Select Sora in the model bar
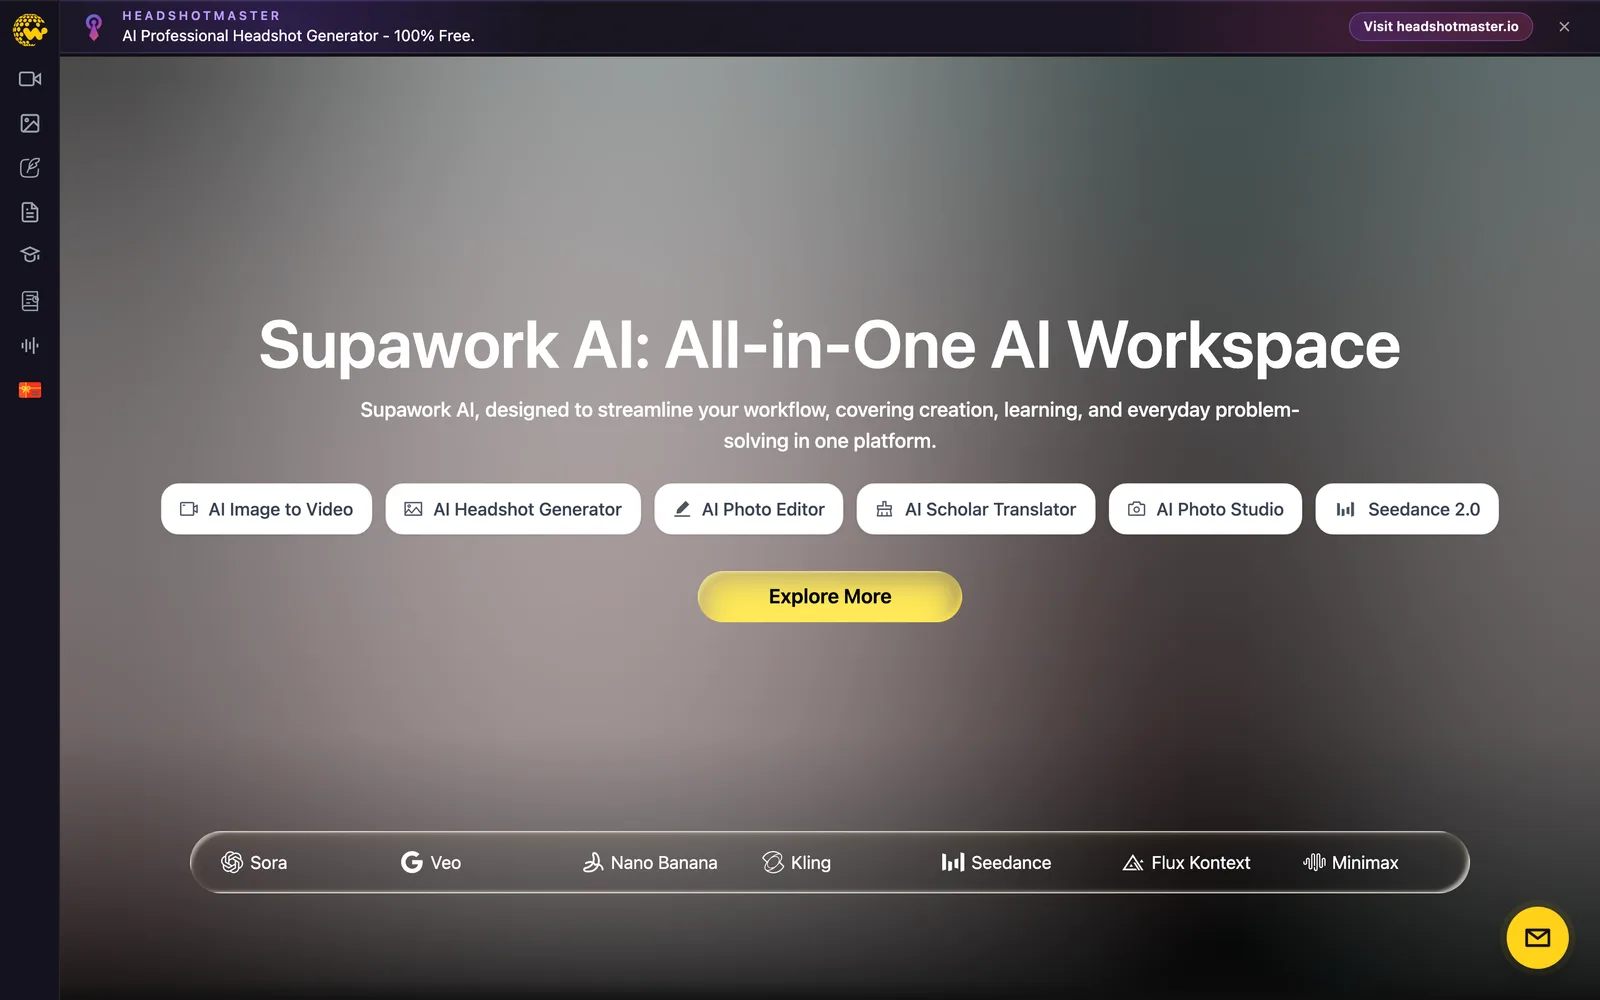 pyautogui.click(x=254, y=862)
